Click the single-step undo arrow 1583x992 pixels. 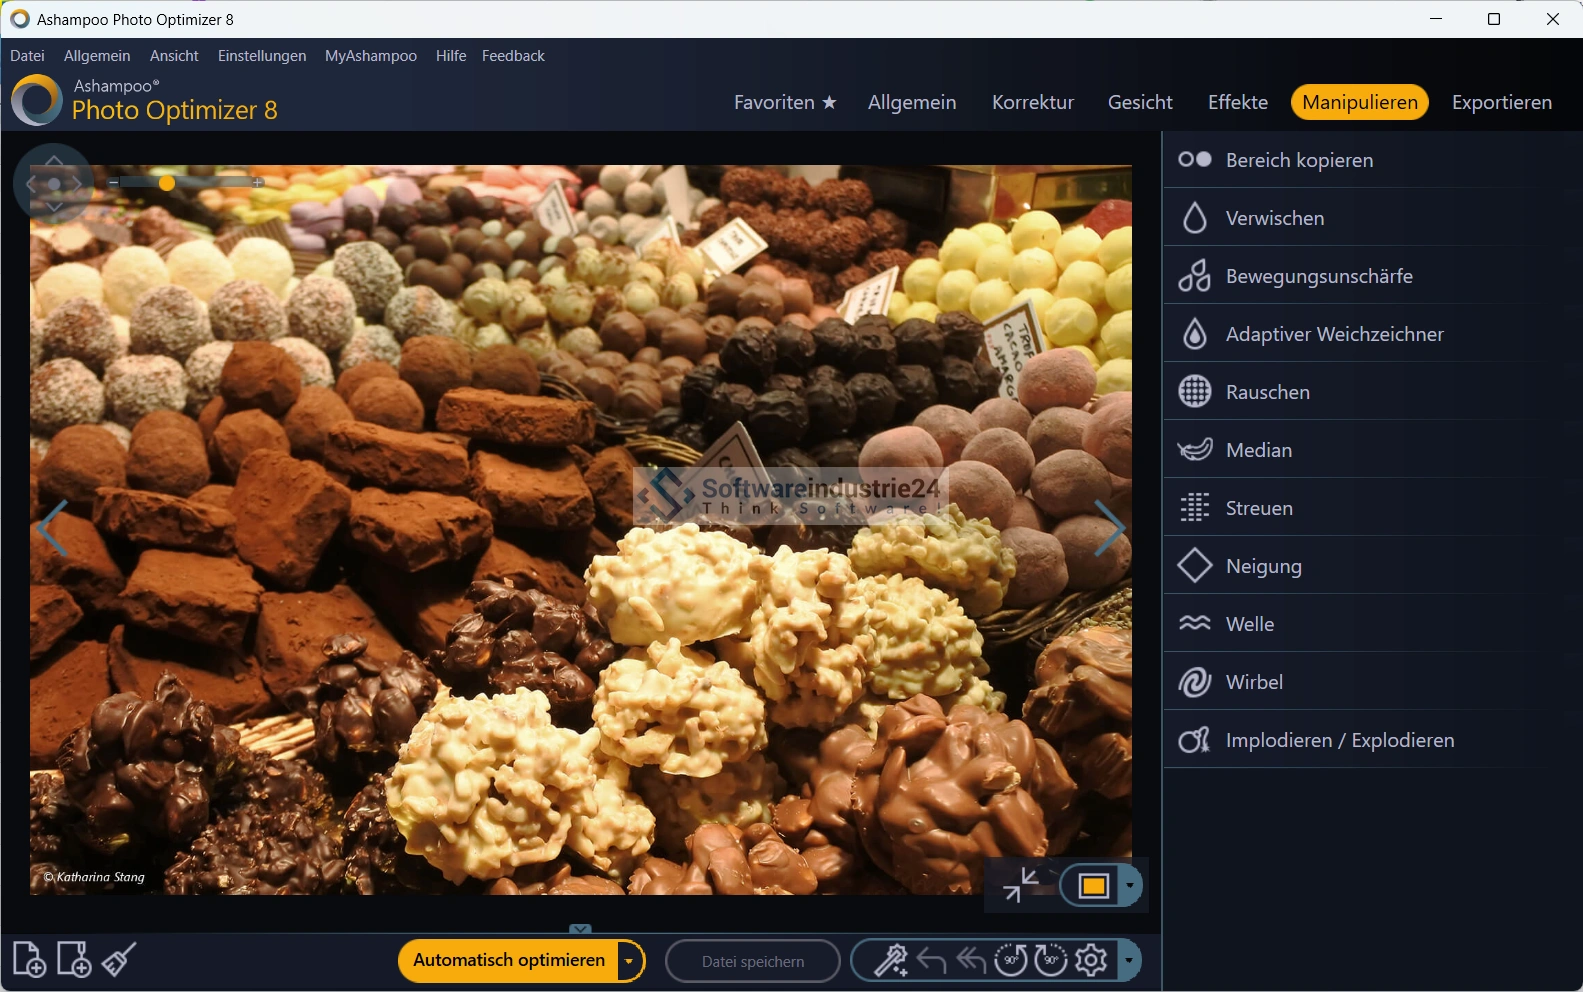(931, 961)
